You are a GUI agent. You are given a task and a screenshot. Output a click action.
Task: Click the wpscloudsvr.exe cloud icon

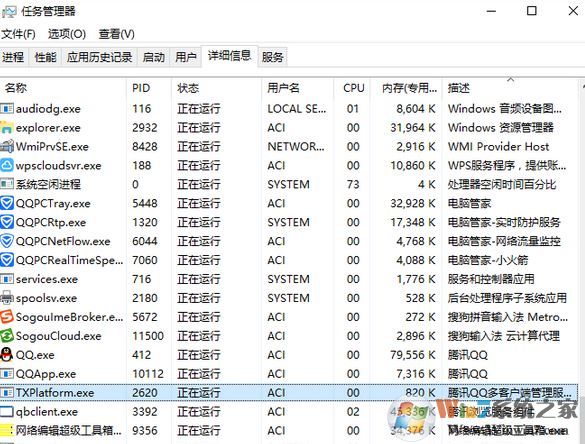[x=7, y=165]
